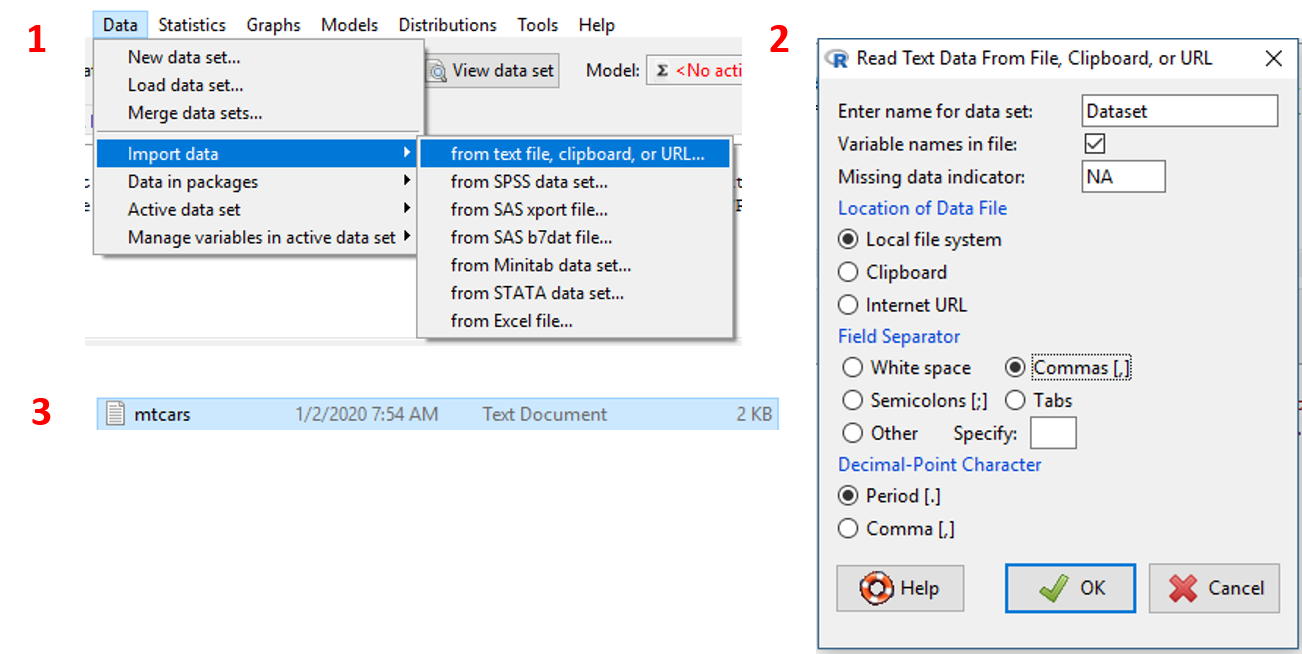Screen dimensions: 1302x654
Task: Select Comma as decimal-point character
Action: 849,529
